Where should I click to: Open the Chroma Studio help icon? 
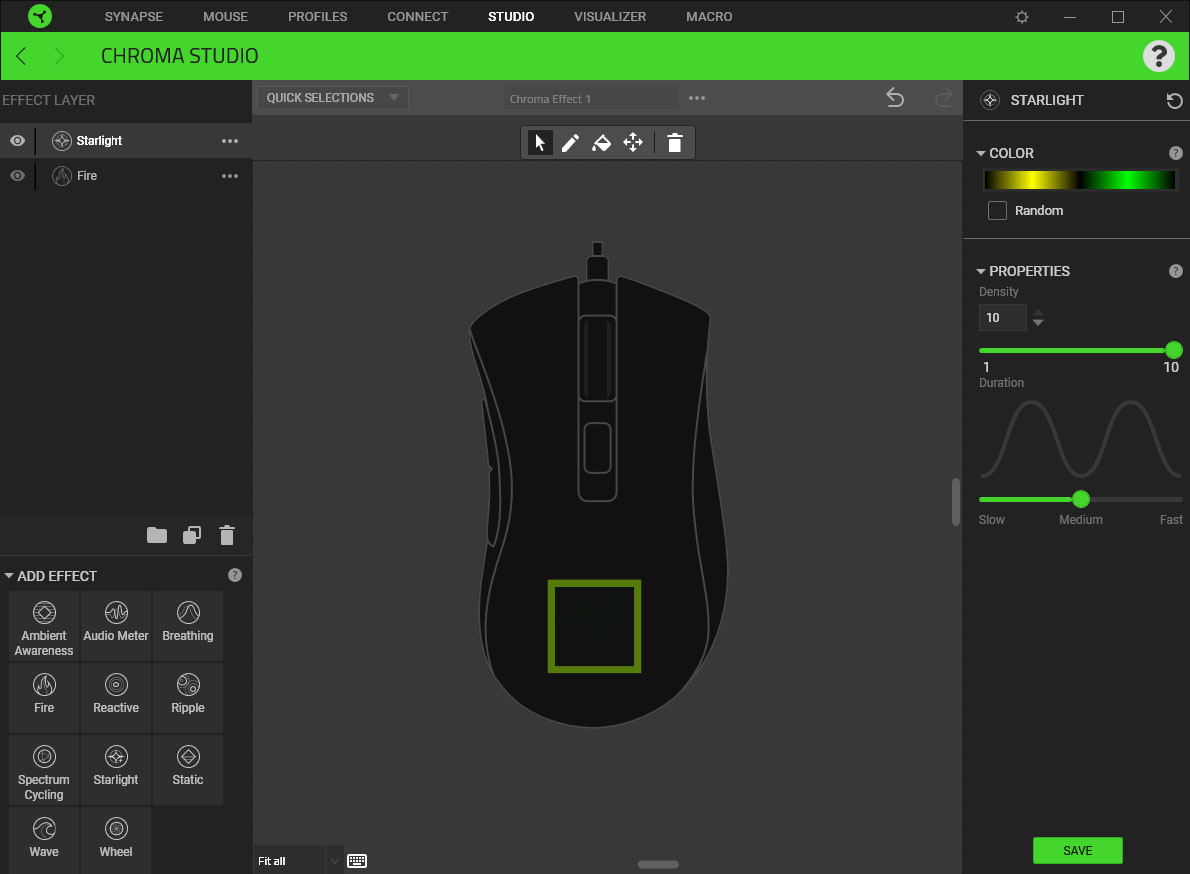click(x=1158, y=55)
